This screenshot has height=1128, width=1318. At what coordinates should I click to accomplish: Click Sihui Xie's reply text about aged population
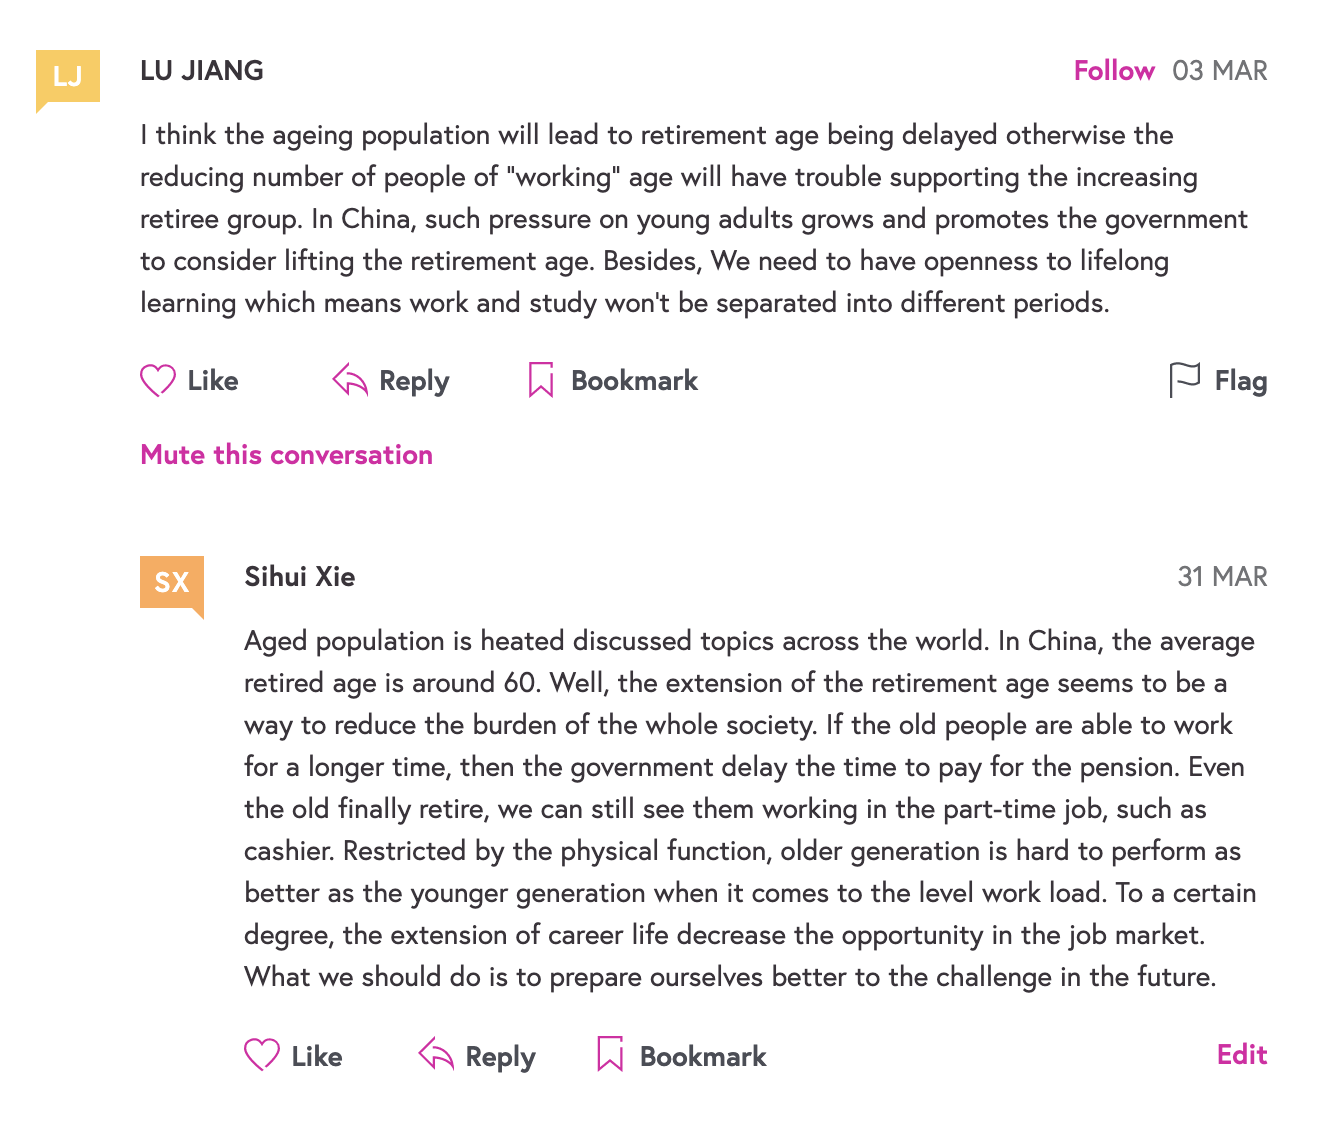click(x=748, y=809)
